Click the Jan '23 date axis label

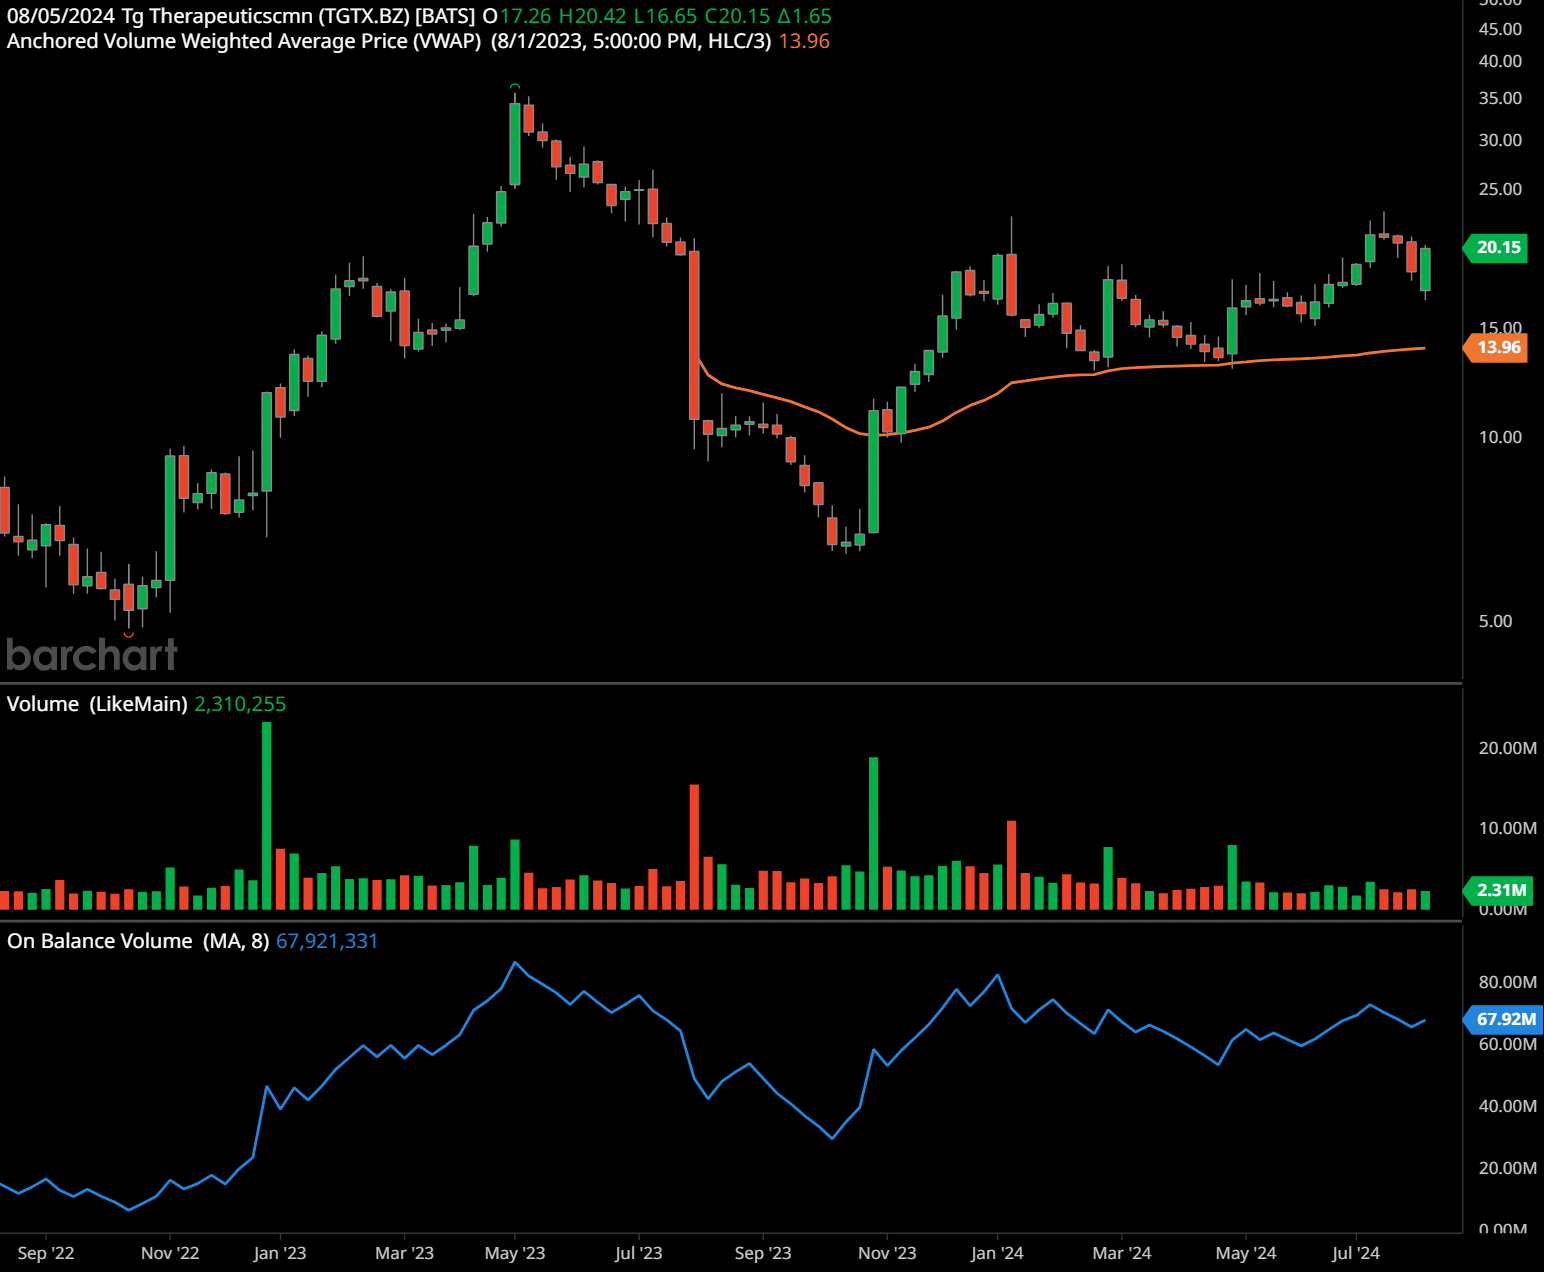[280, 1253]
